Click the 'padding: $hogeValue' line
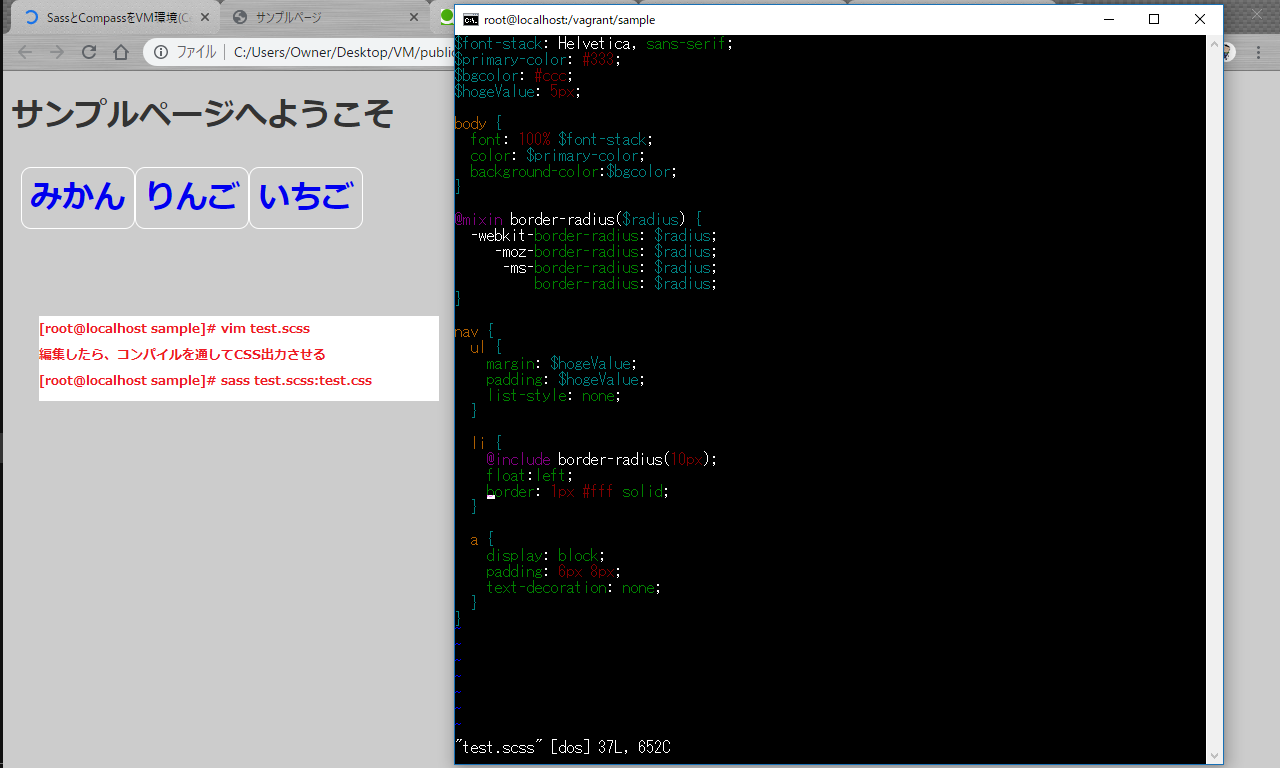1280x770 pixels. [566, 380]
